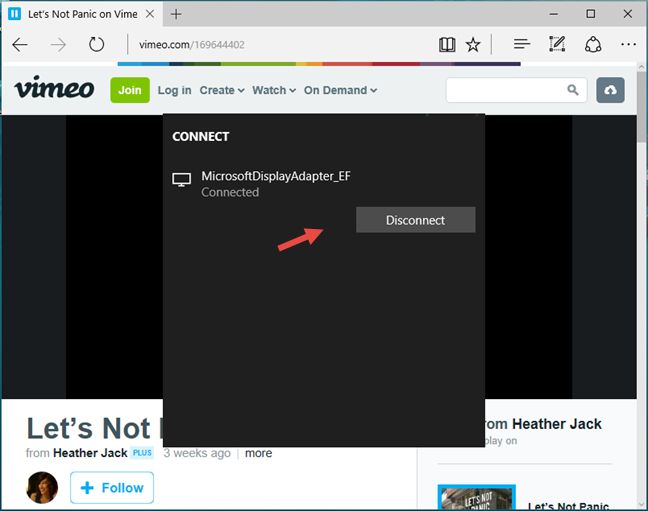Click the PLUS badge next to Heather Jack

click(x=142, y=453)
